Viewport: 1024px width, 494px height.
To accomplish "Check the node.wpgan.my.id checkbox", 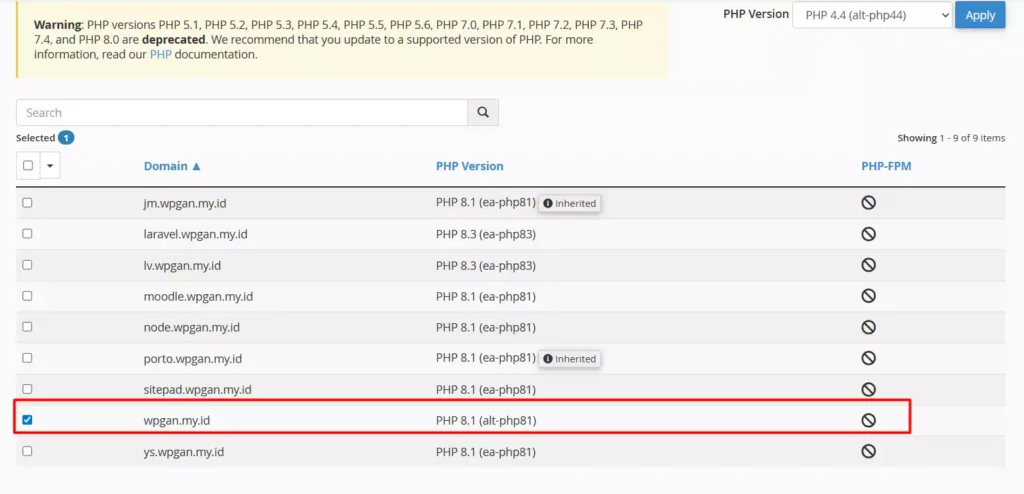I will click(x=27, y=327).
